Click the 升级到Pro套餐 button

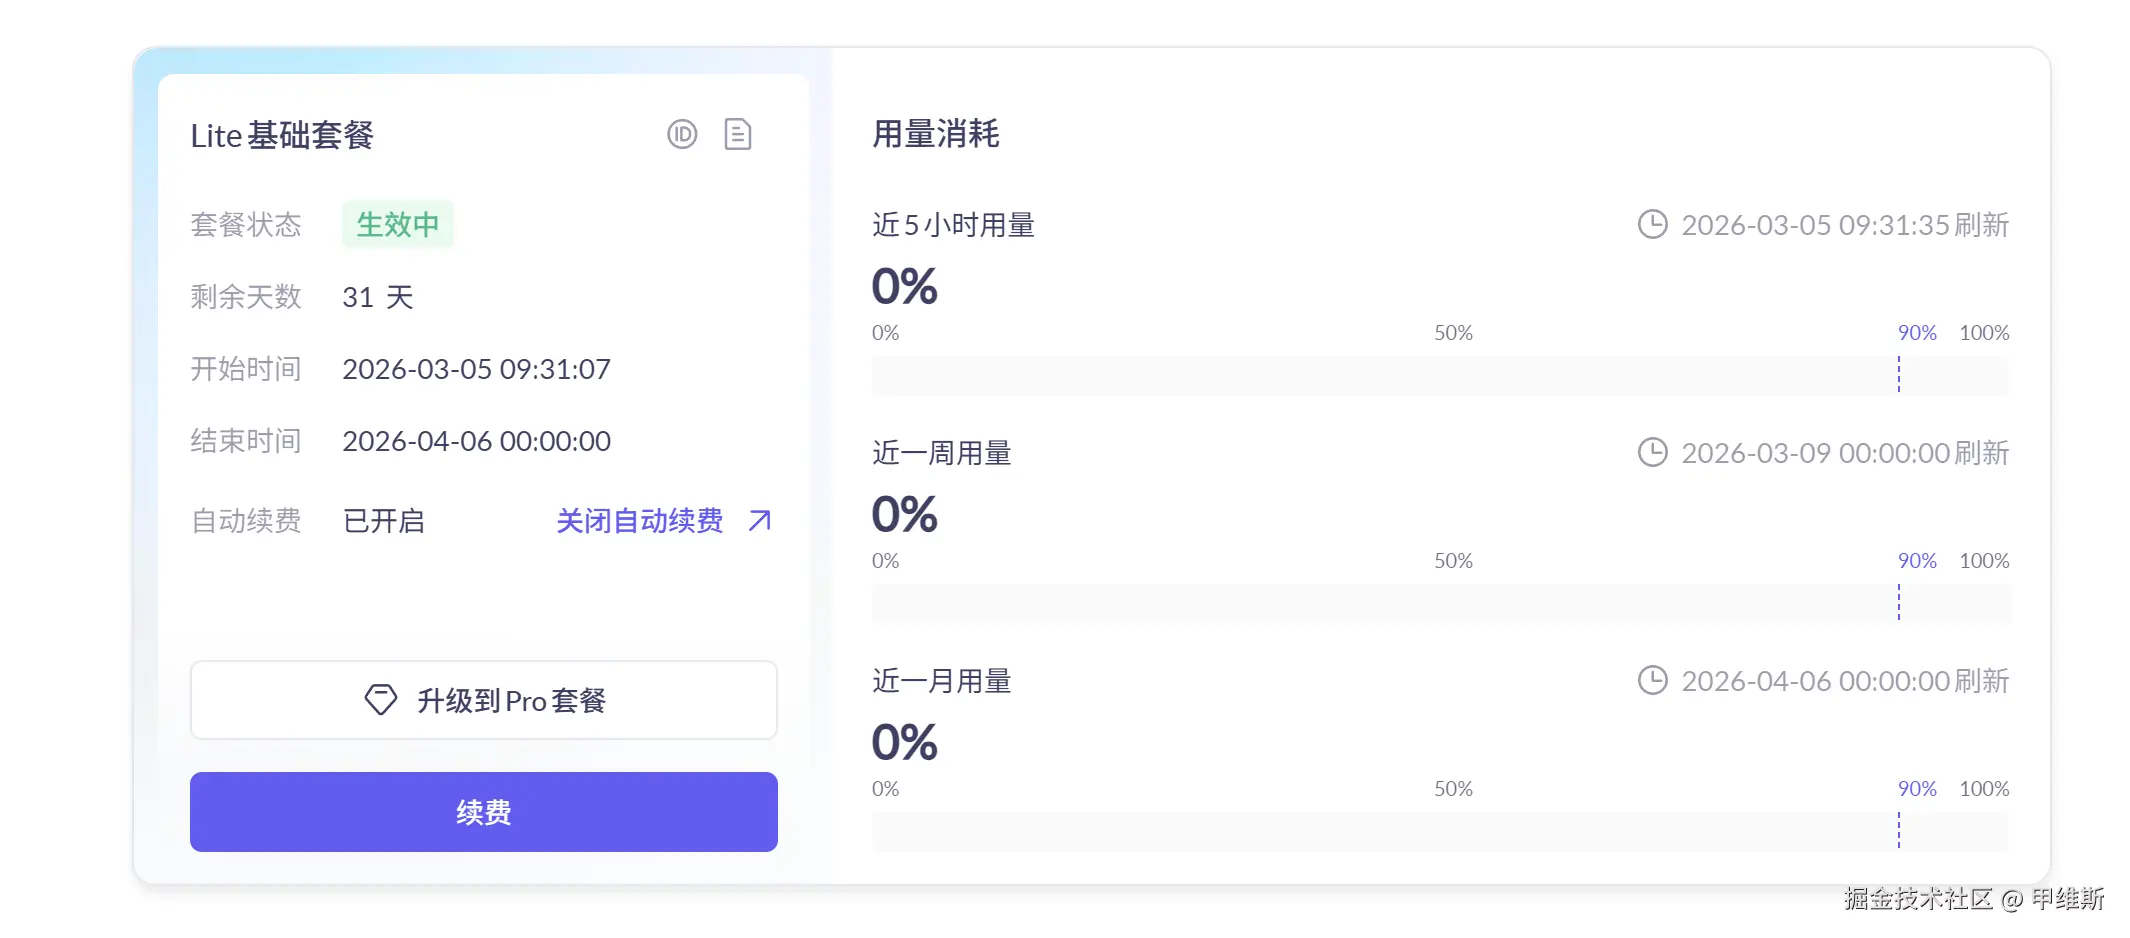tap(484, 700)
